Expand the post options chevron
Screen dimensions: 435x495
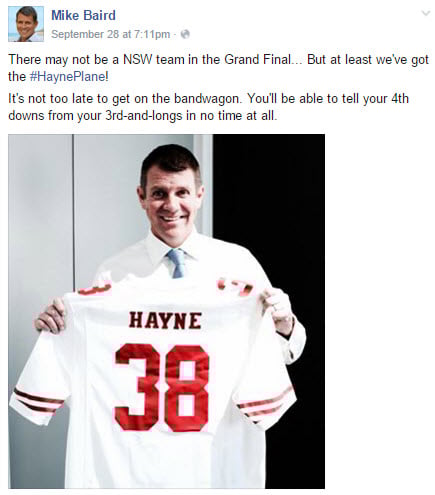coord(426,13)
